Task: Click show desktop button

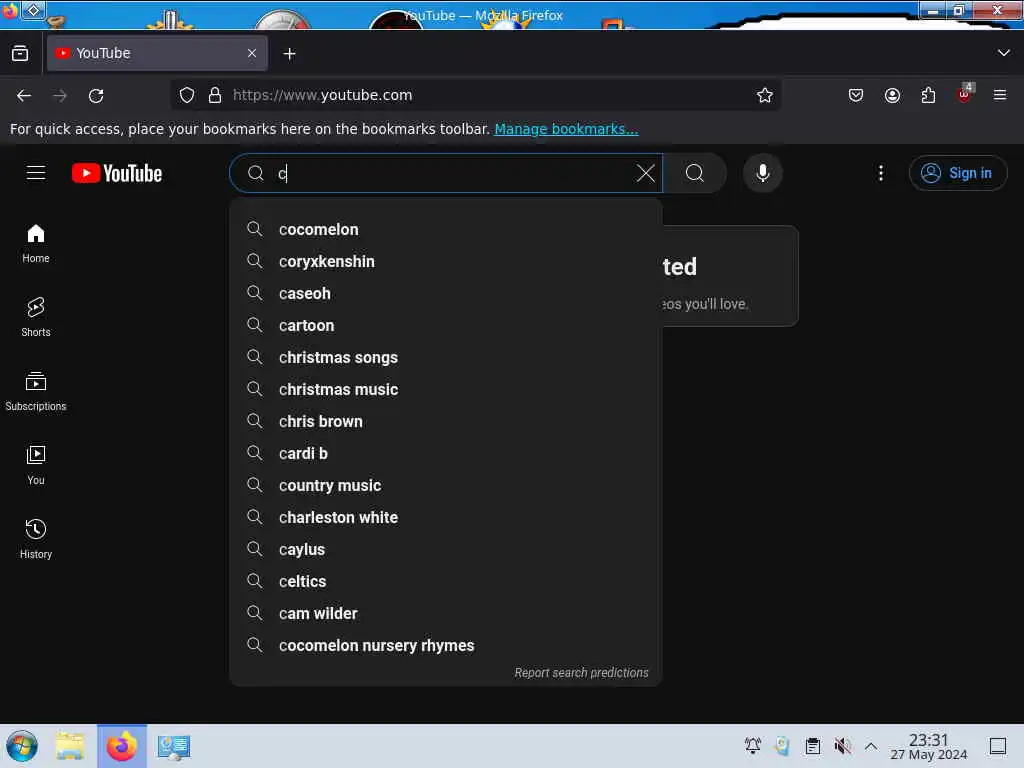Action: 998,746
